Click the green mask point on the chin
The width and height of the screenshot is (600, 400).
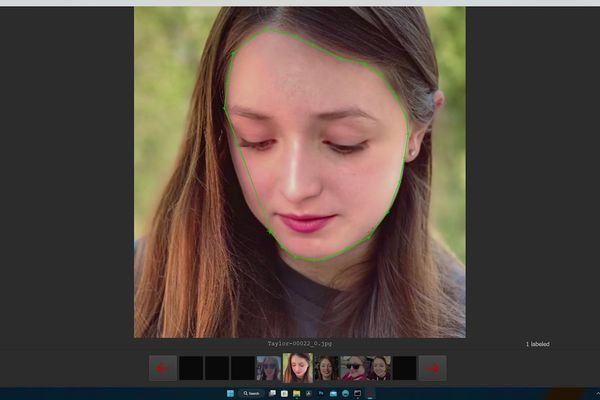point(318,260)
